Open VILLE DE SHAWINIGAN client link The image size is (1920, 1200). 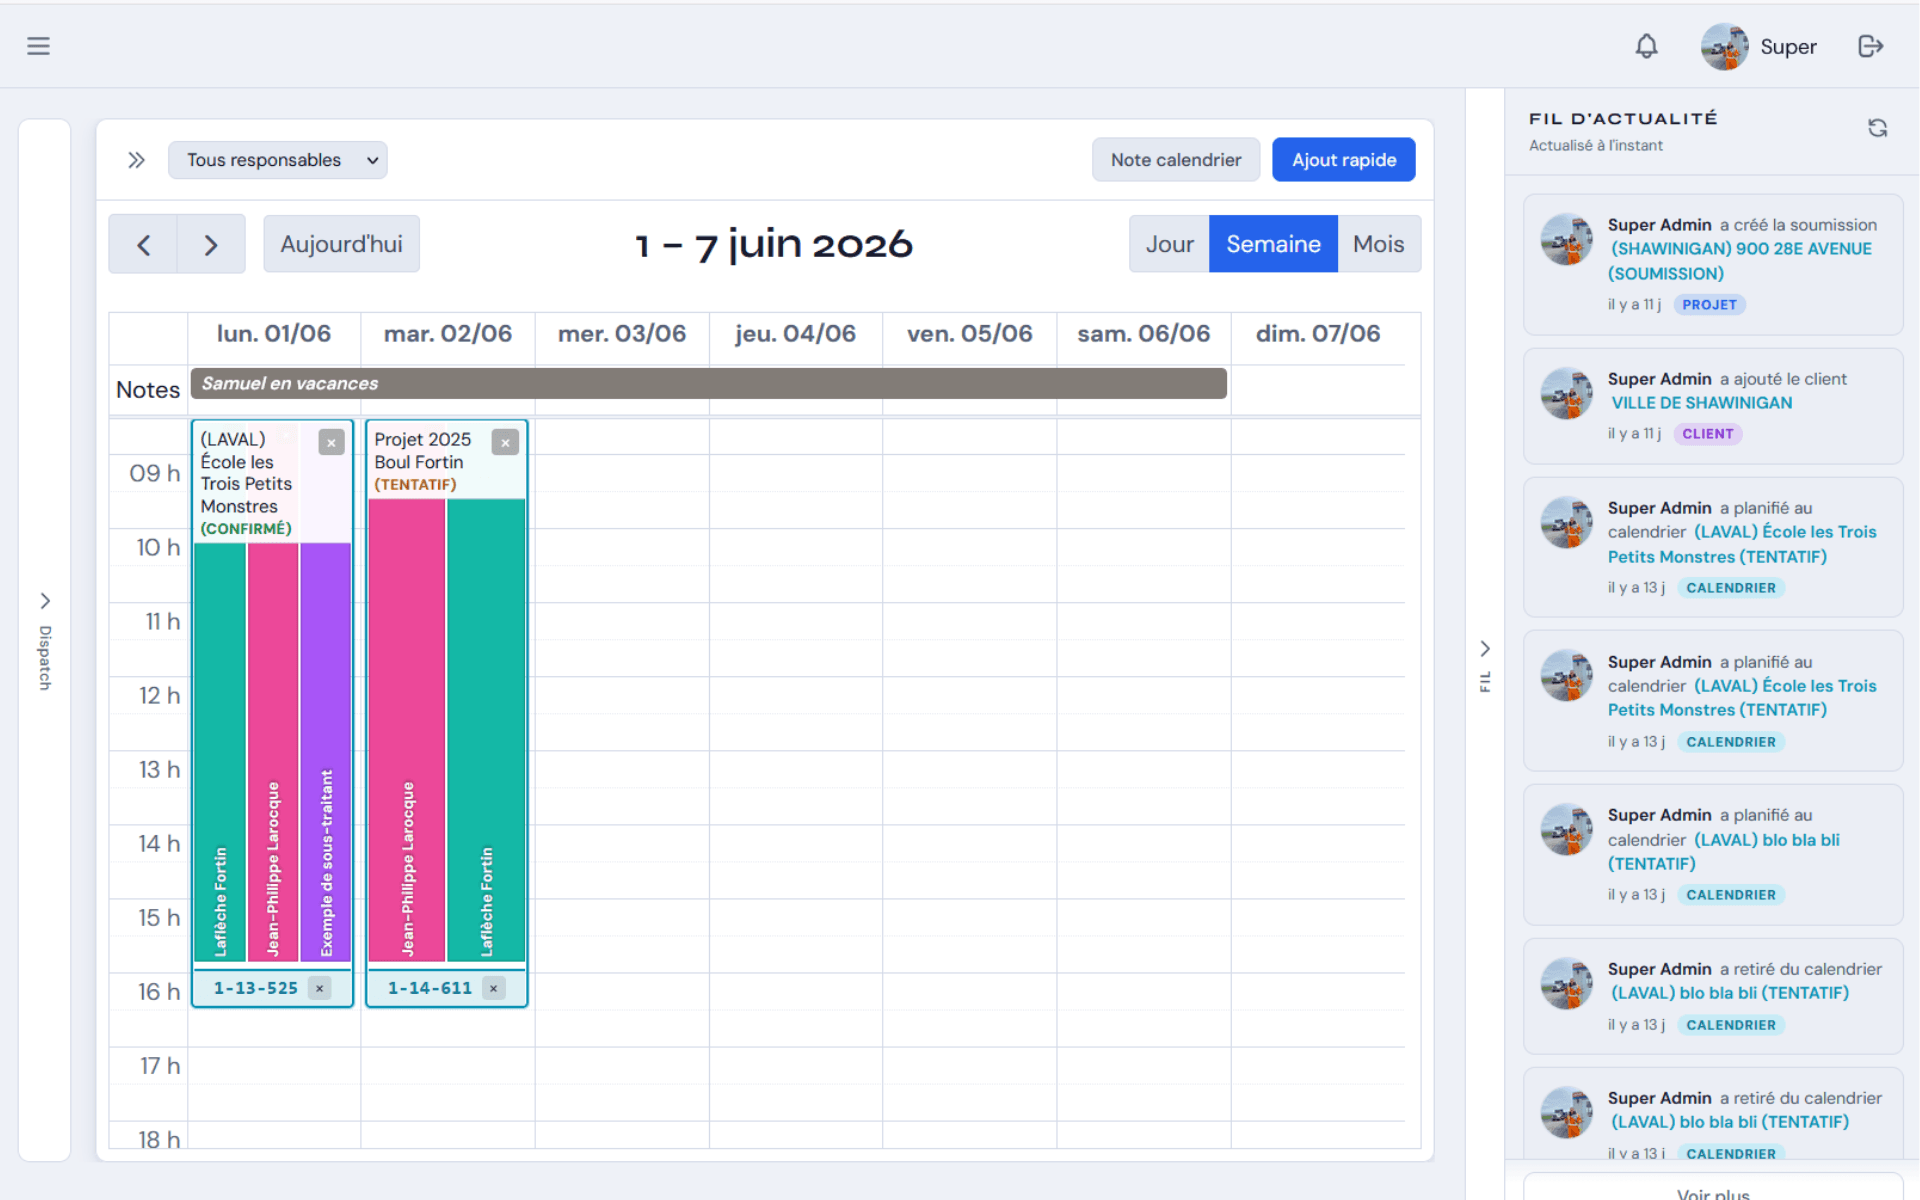pos(1701,403)
